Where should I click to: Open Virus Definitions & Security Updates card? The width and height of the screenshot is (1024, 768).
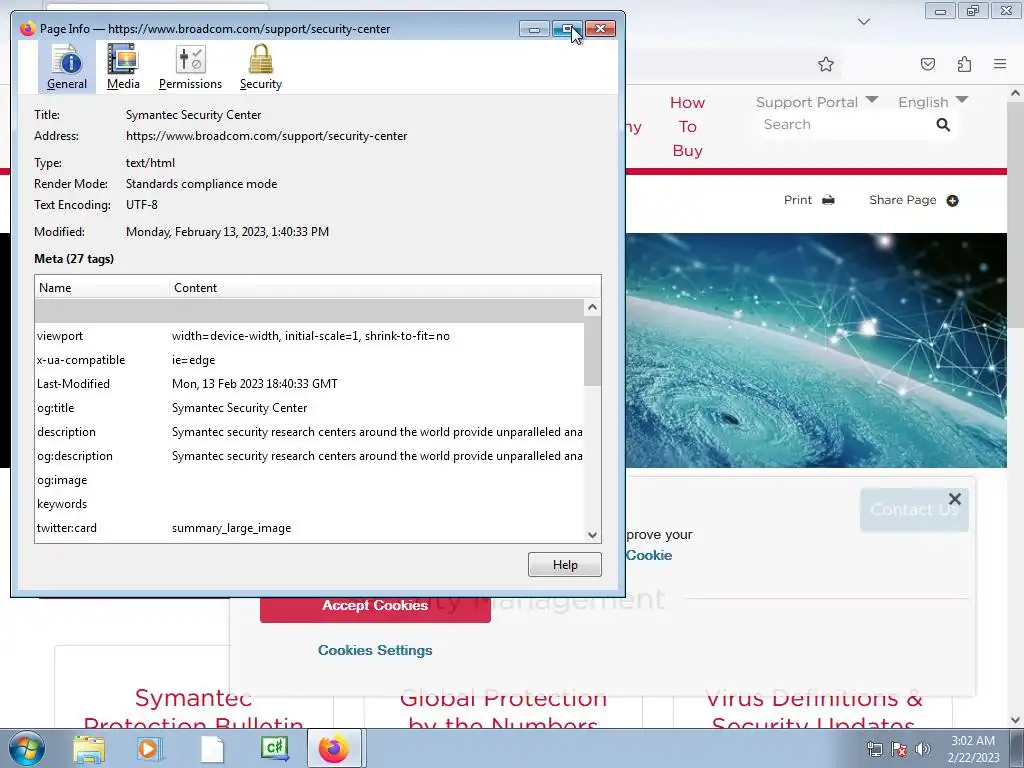click(814, 711)
